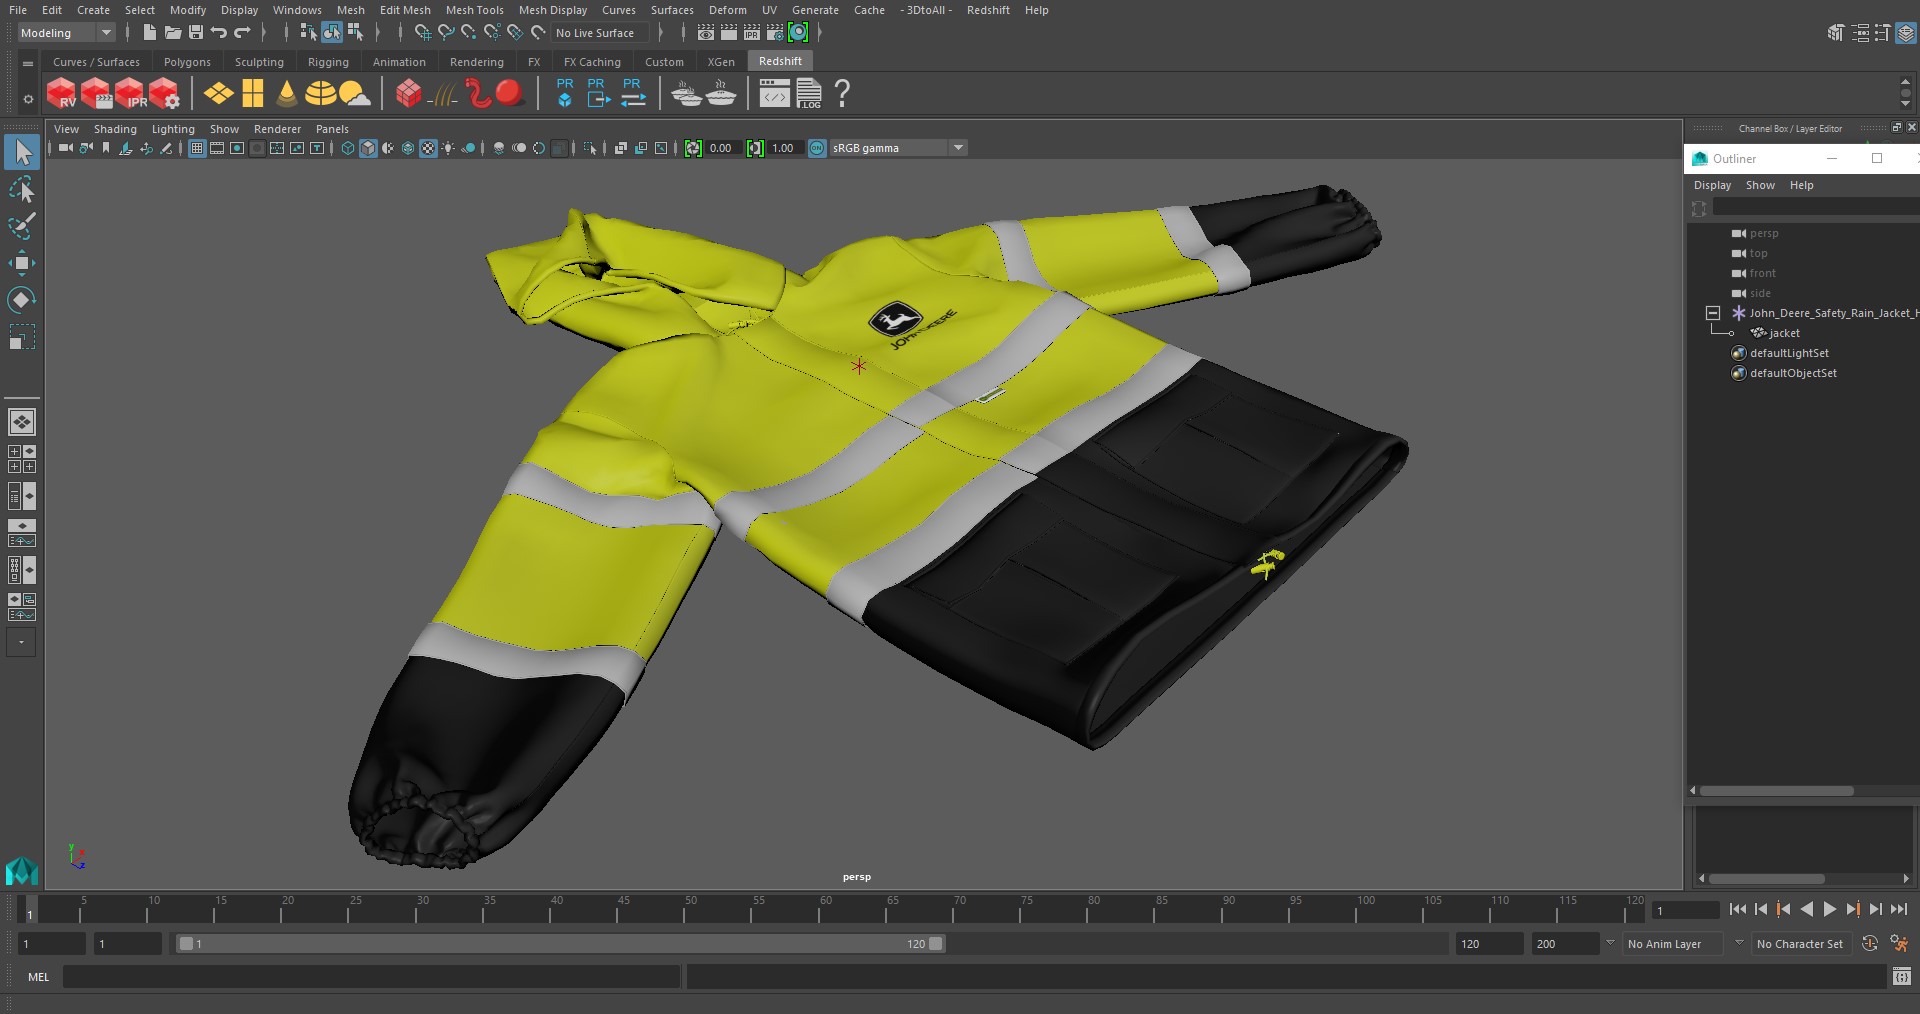Toggle wireframe shading in viewport toolbar
Image resolution: width=1920 pixels, height=1014 pixels.
pos(348,148)
